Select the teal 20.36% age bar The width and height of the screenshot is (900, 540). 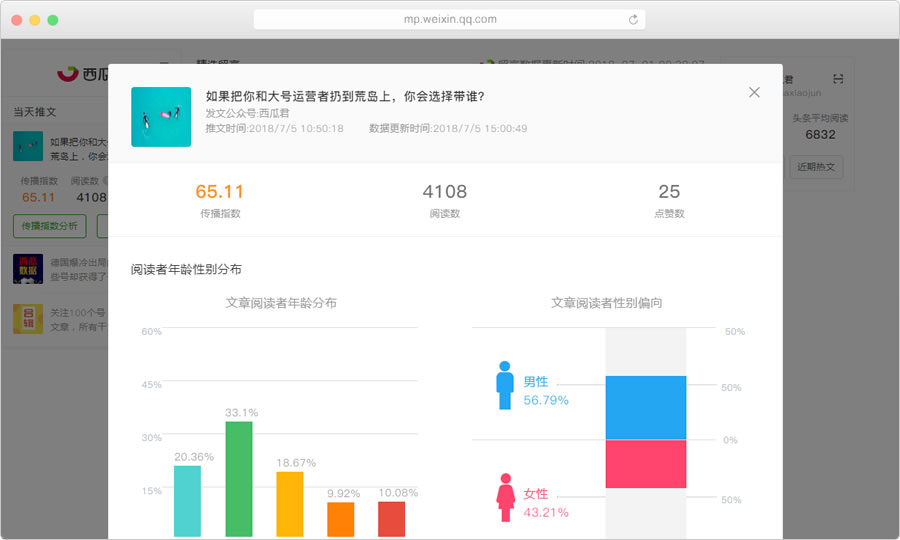coord(187,502)
